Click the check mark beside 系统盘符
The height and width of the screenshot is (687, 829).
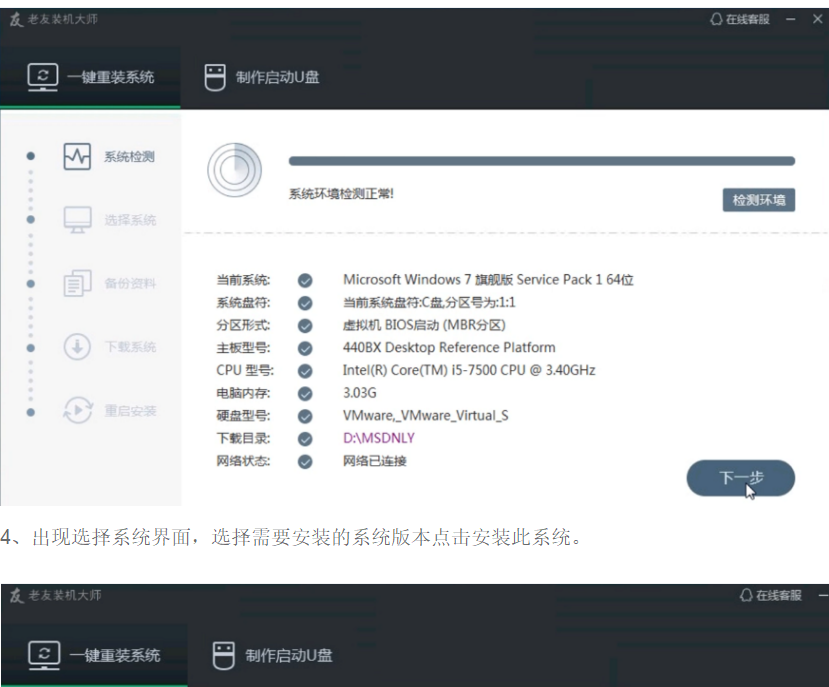pyautogui.click(x=305, y=303)
